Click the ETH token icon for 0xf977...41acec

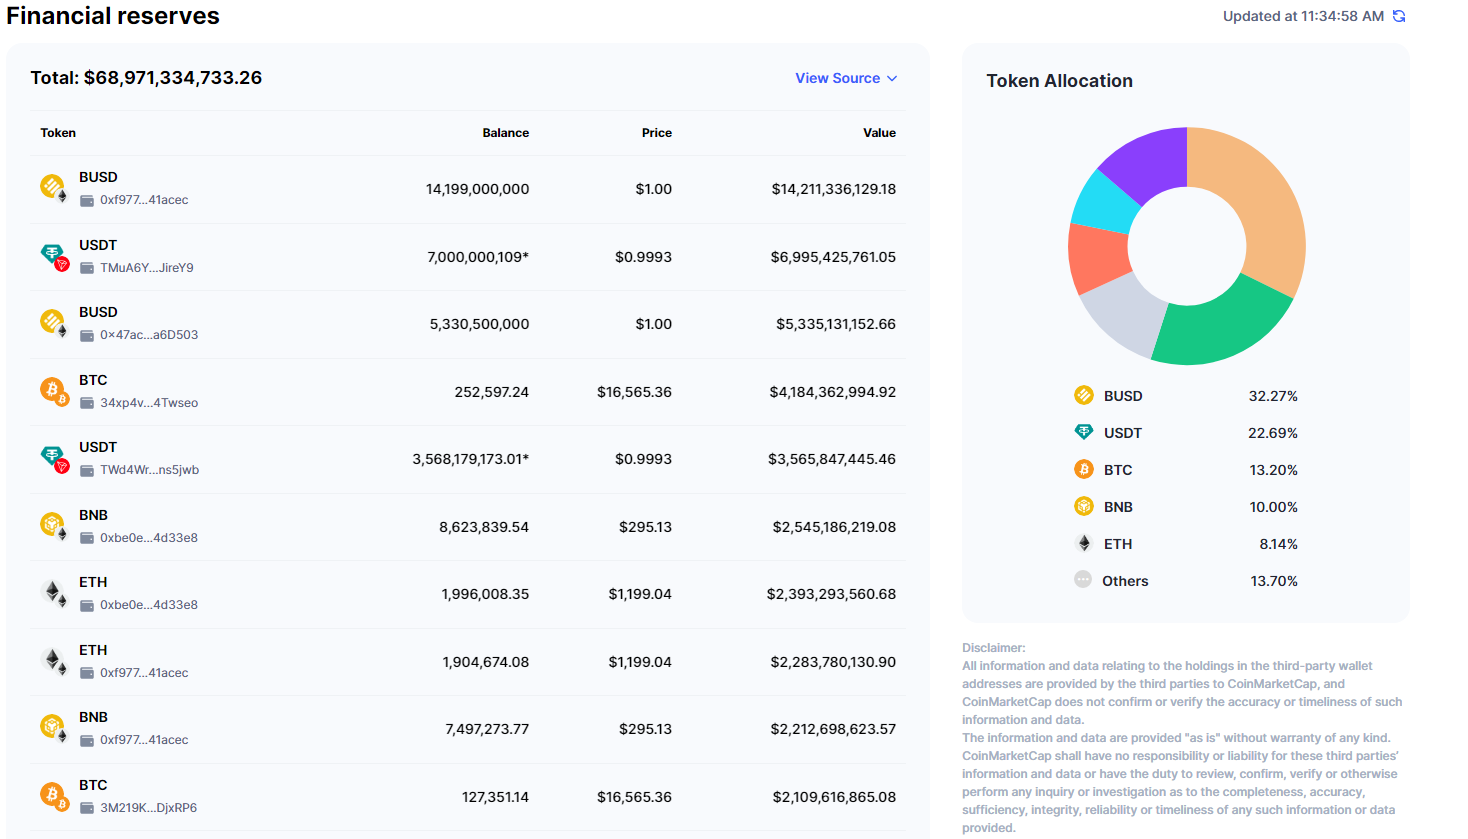click(54, 660)
